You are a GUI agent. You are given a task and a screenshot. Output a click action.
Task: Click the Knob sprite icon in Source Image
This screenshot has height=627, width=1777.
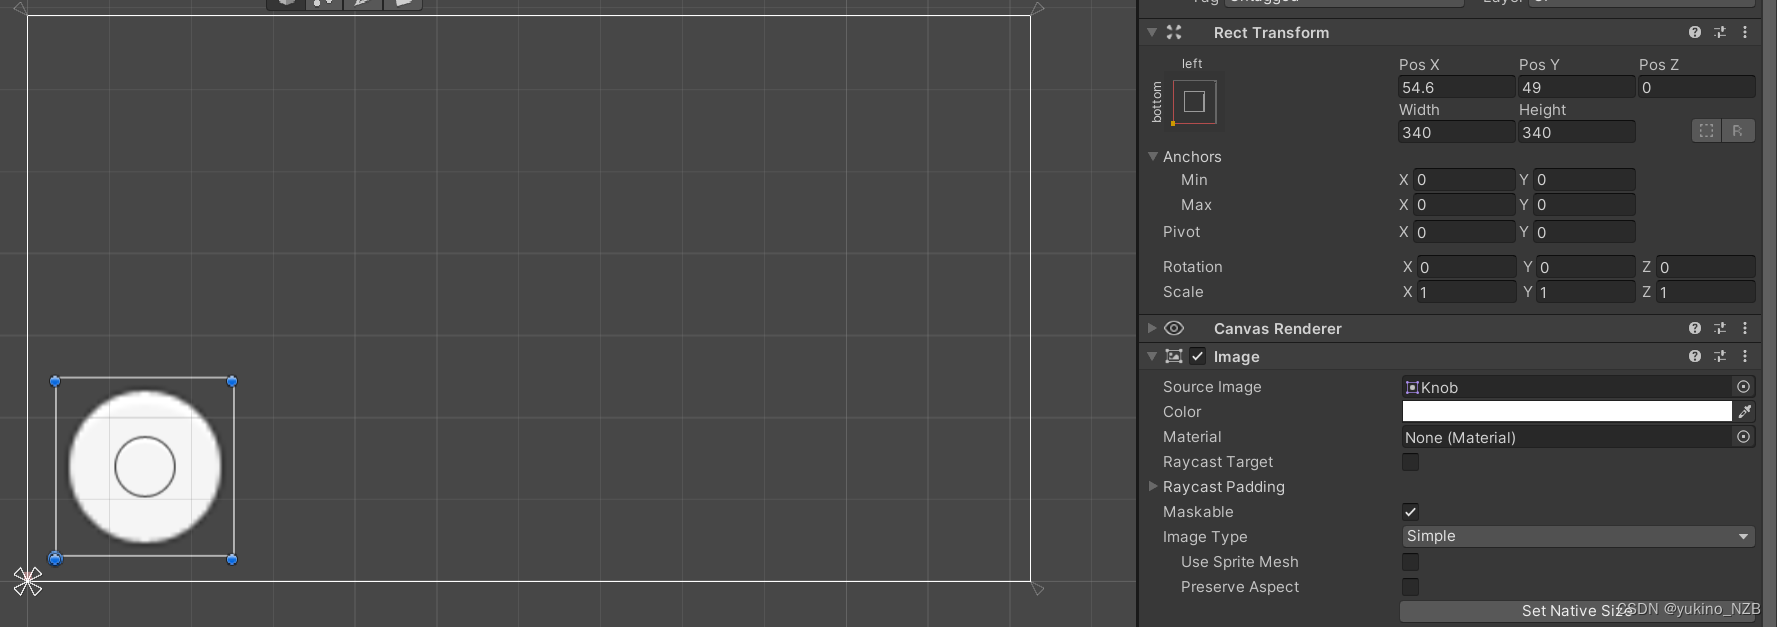[1412, 387]
